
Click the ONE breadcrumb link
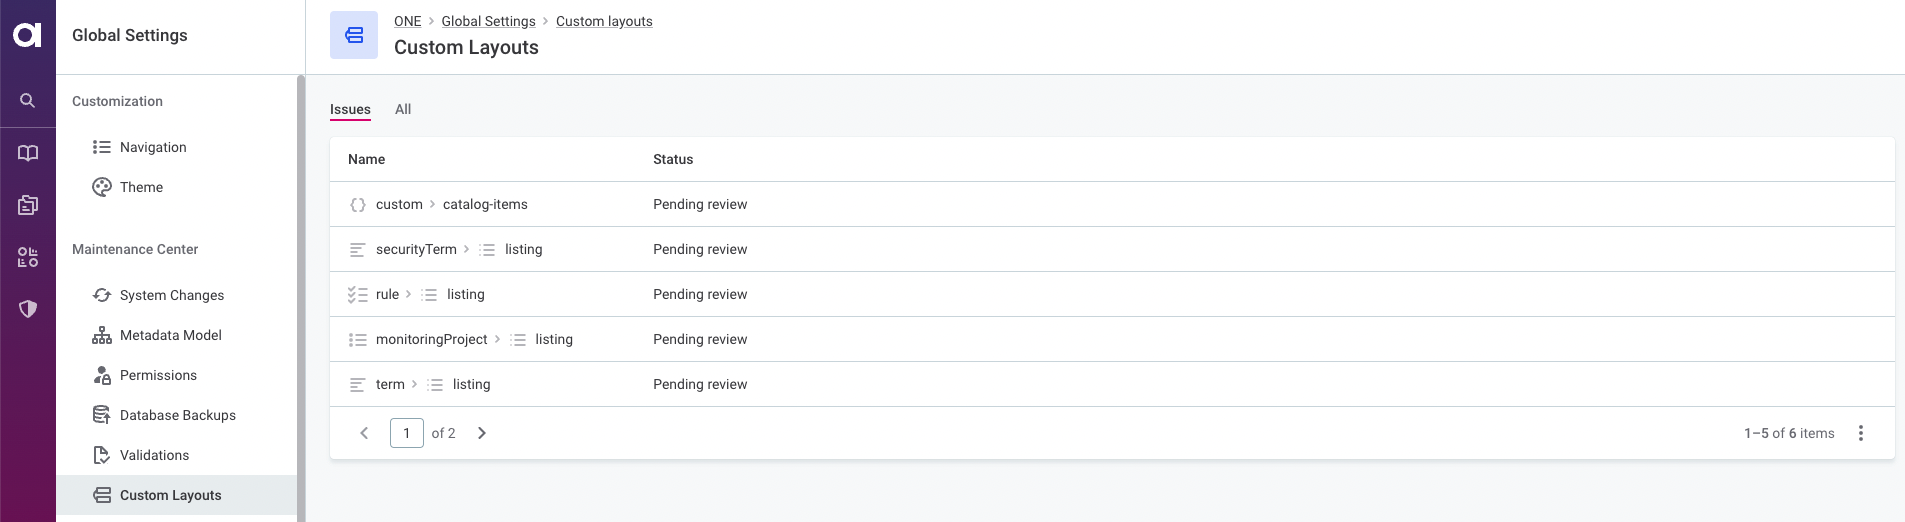[407, 21]
